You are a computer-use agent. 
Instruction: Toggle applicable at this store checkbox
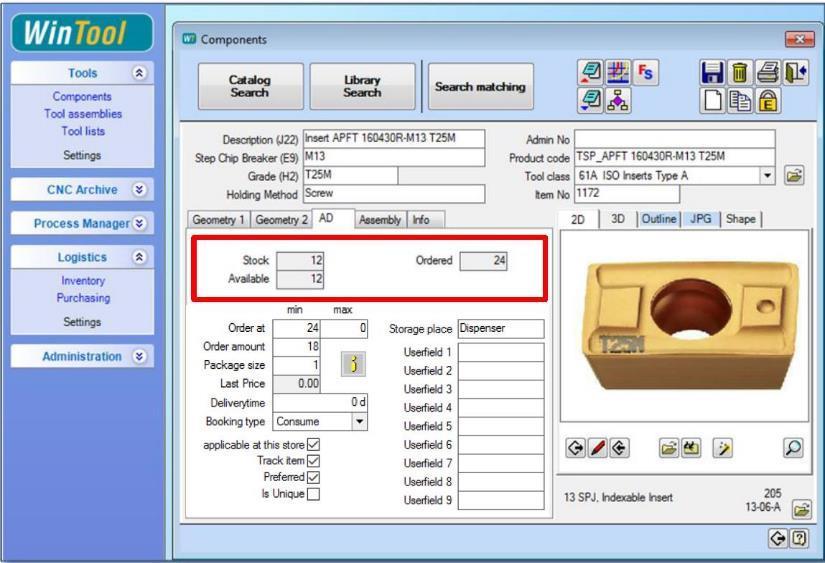click(313, 445)
